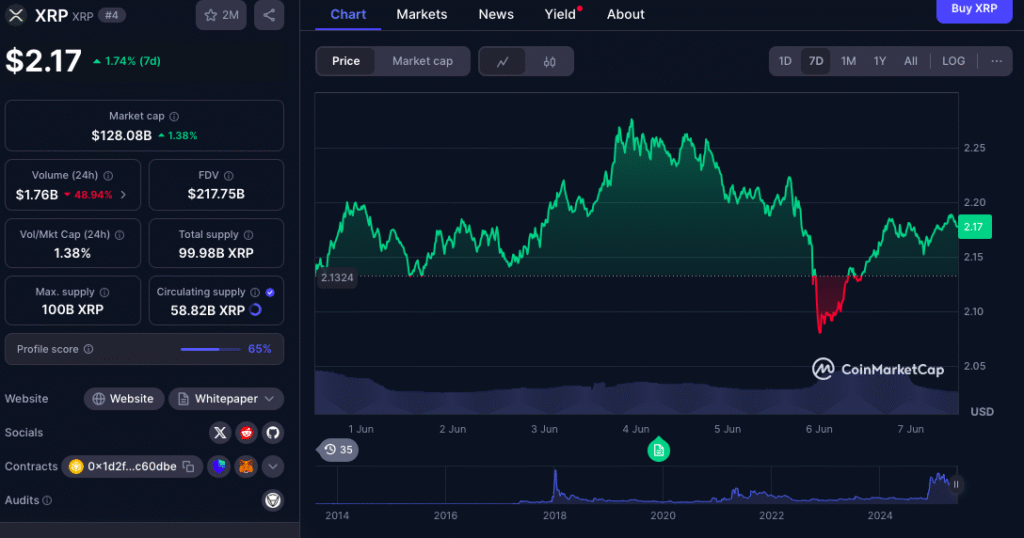Open the XRP Website link
This screenshot has width=1024, height=538.
(x=123, y=399)
